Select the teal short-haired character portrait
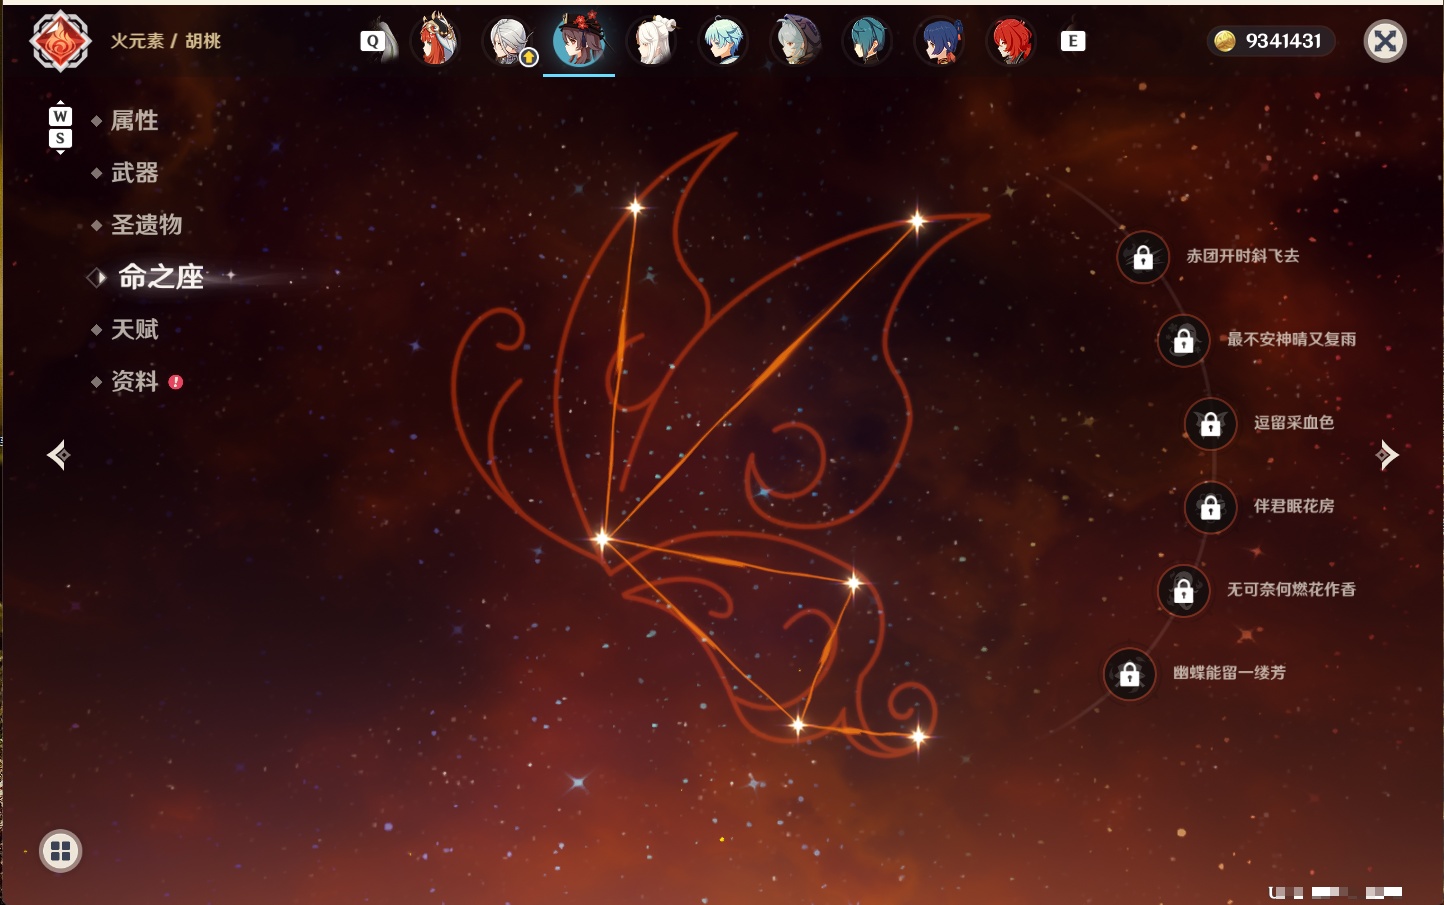Screen dimensions: 1444x905 pos(867,41)
